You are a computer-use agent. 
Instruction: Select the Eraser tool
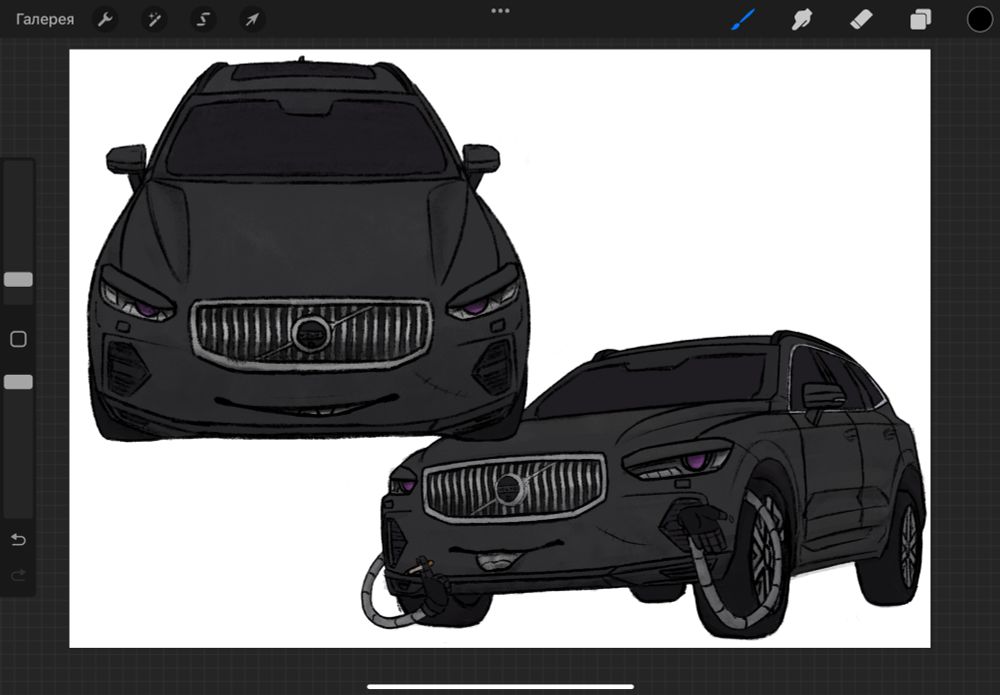(861, 20)
